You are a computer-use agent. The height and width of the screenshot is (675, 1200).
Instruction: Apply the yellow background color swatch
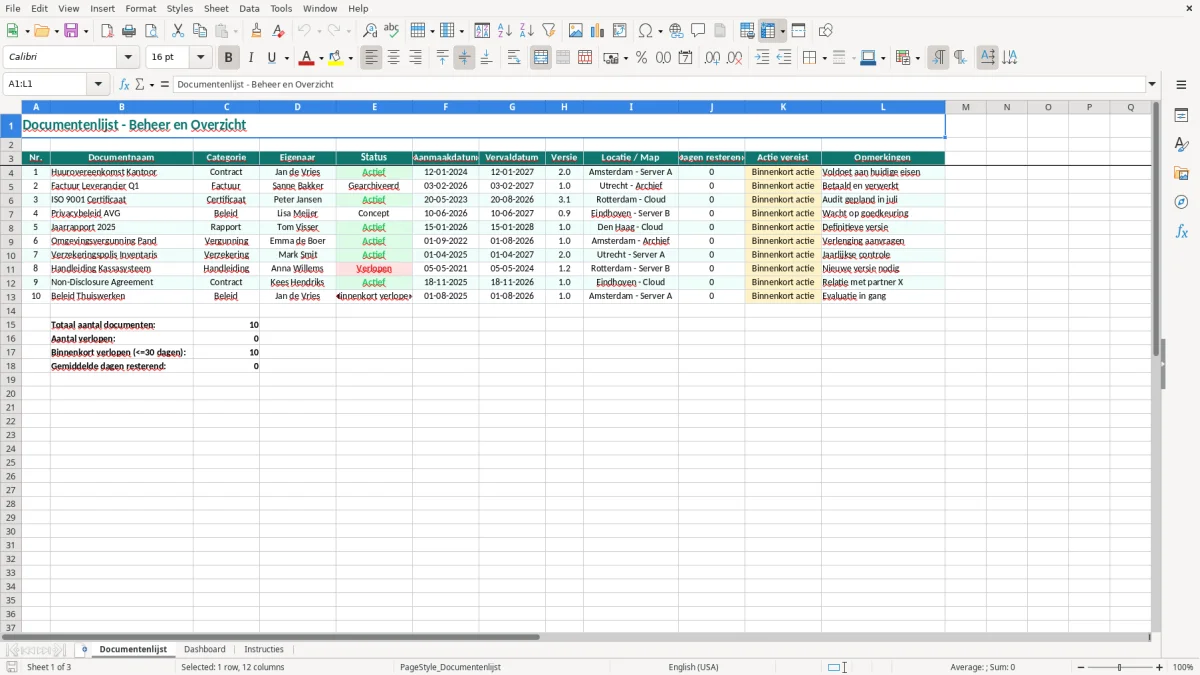336,58
